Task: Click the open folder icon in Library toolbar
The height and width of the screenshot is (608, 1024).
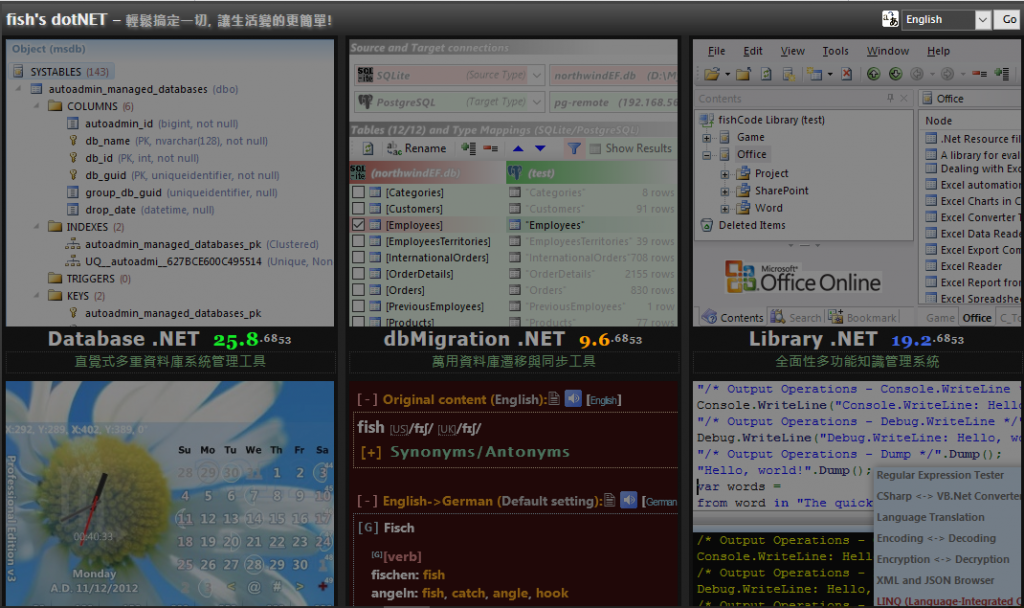Action: [712, 74]
